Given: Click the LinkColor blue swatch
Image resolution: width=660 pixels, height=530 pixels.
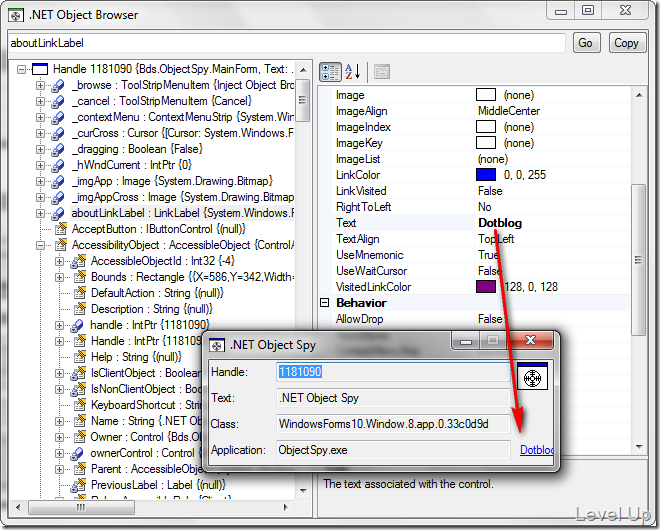Looking at the screenshot, I should pos(486,175).
